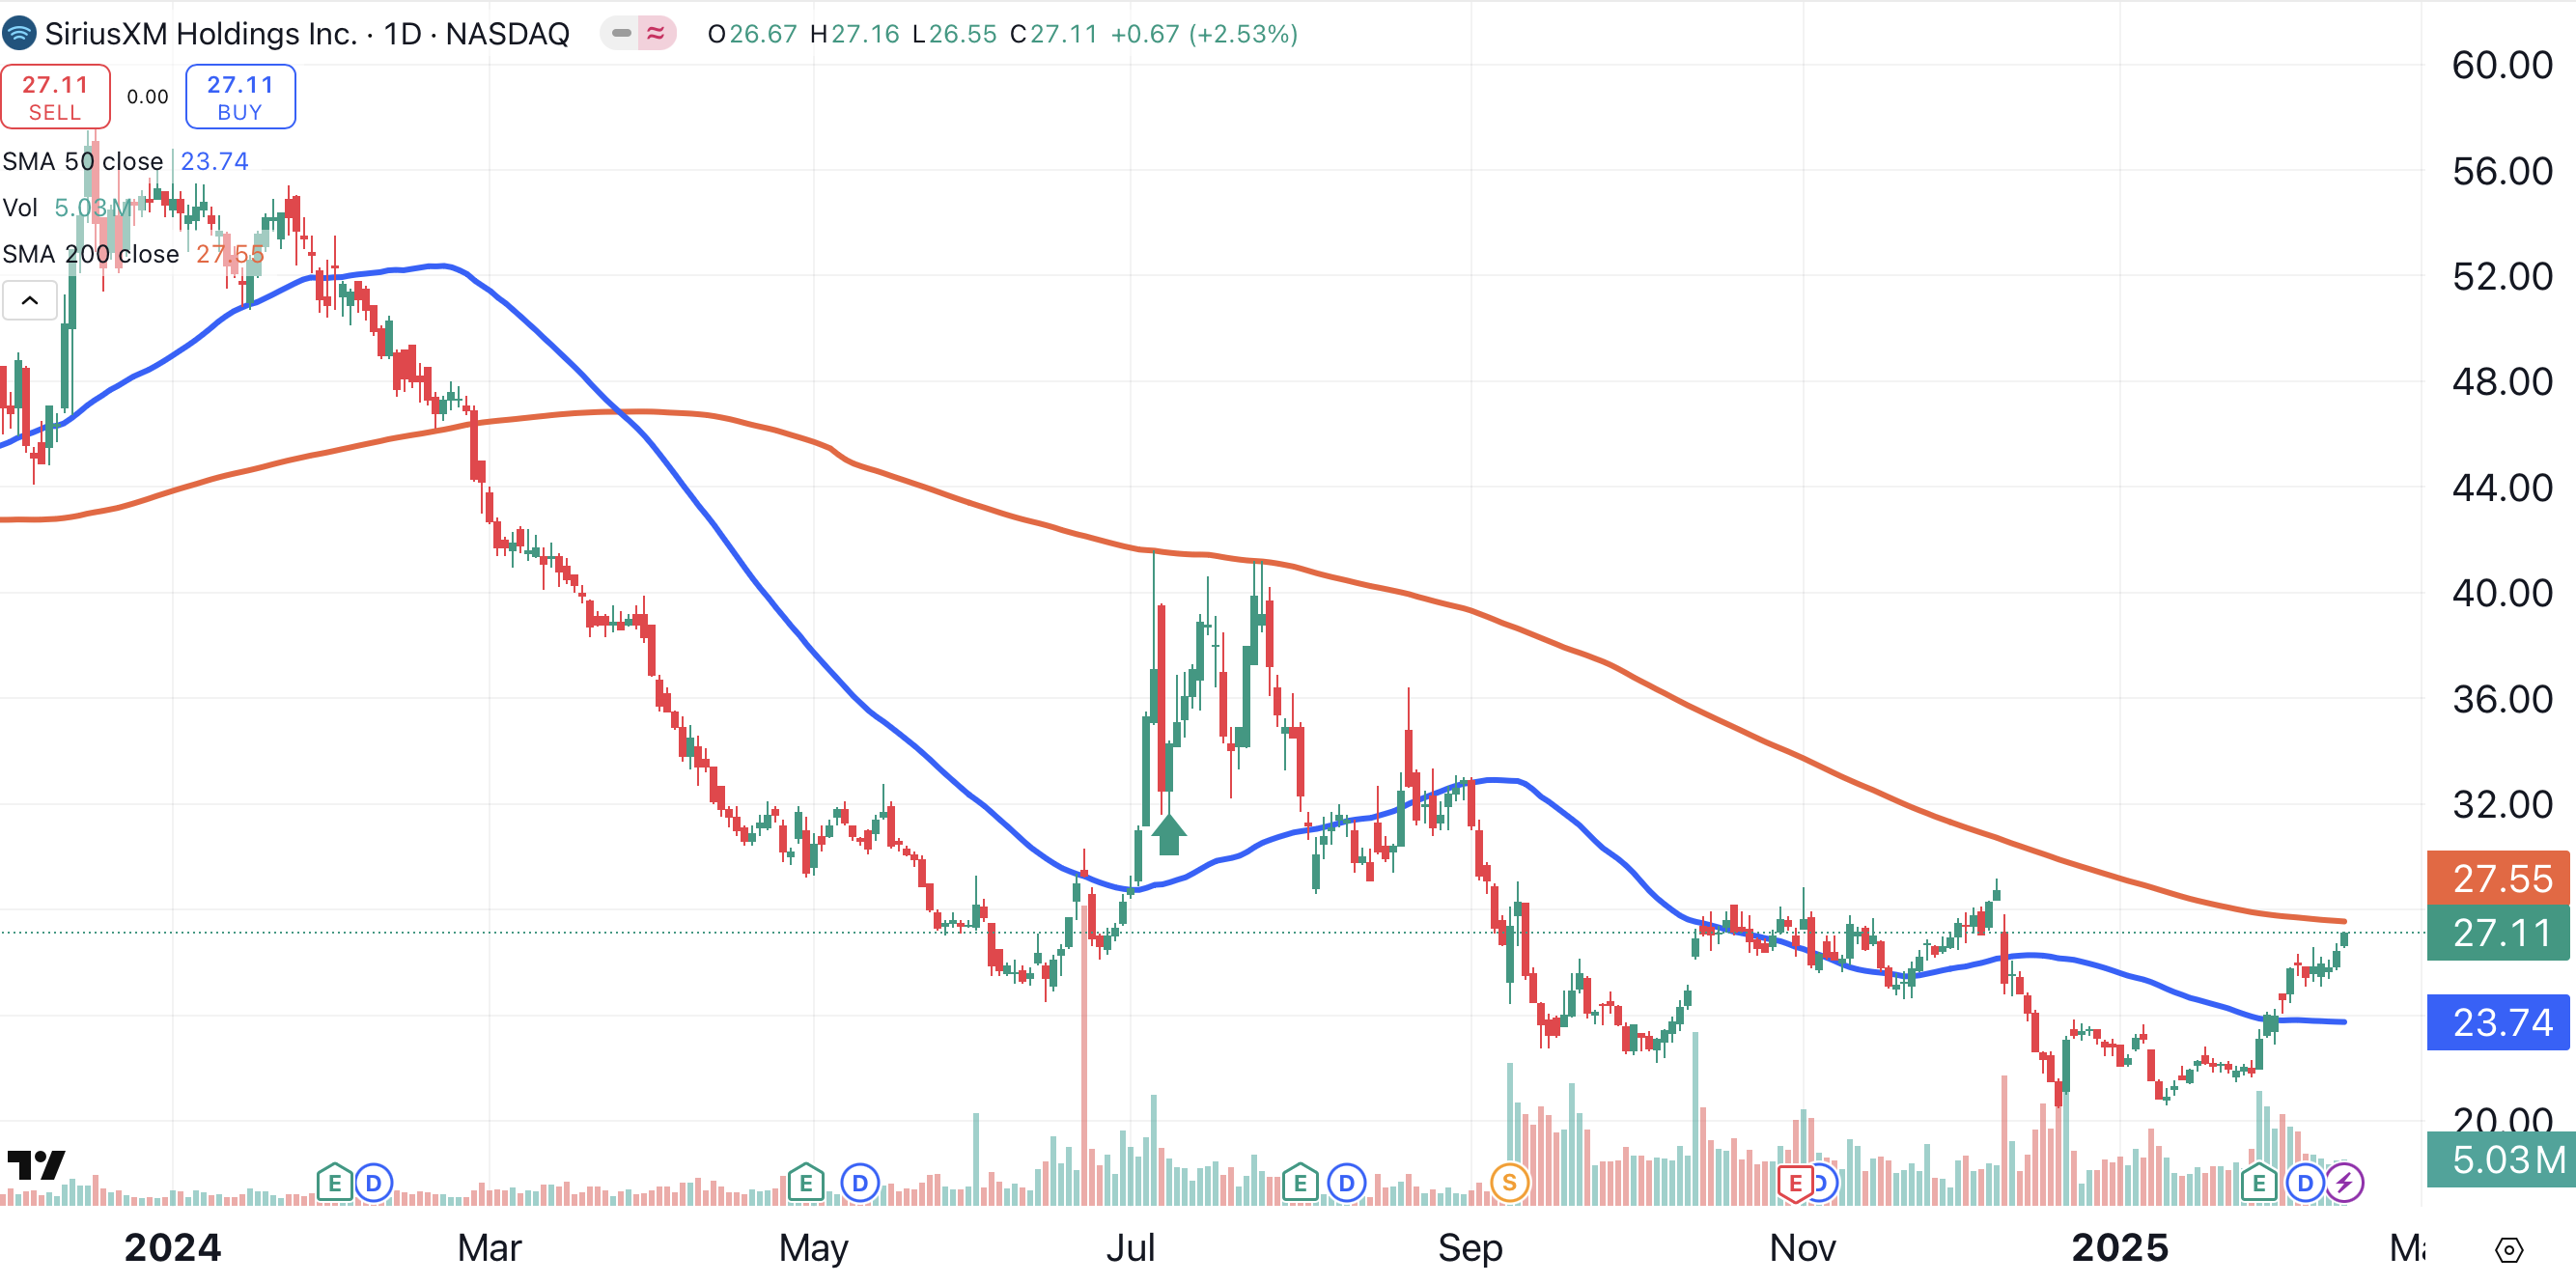Click the blue 23.74 SMA price label
Image resolution: width=2576 pixels, height=1284 pixels.
pos(2497,1022)
